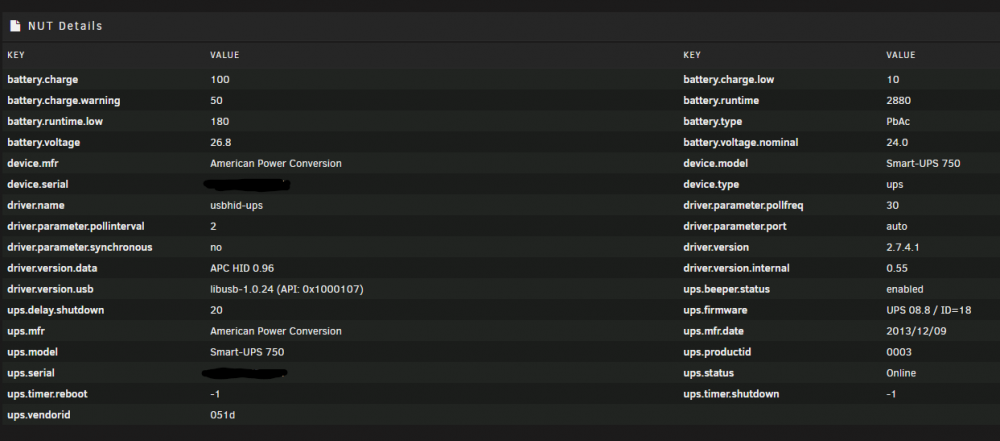Click the ups.delay.shutdown key
The image size is (1000, 441).
coord(55,310)
